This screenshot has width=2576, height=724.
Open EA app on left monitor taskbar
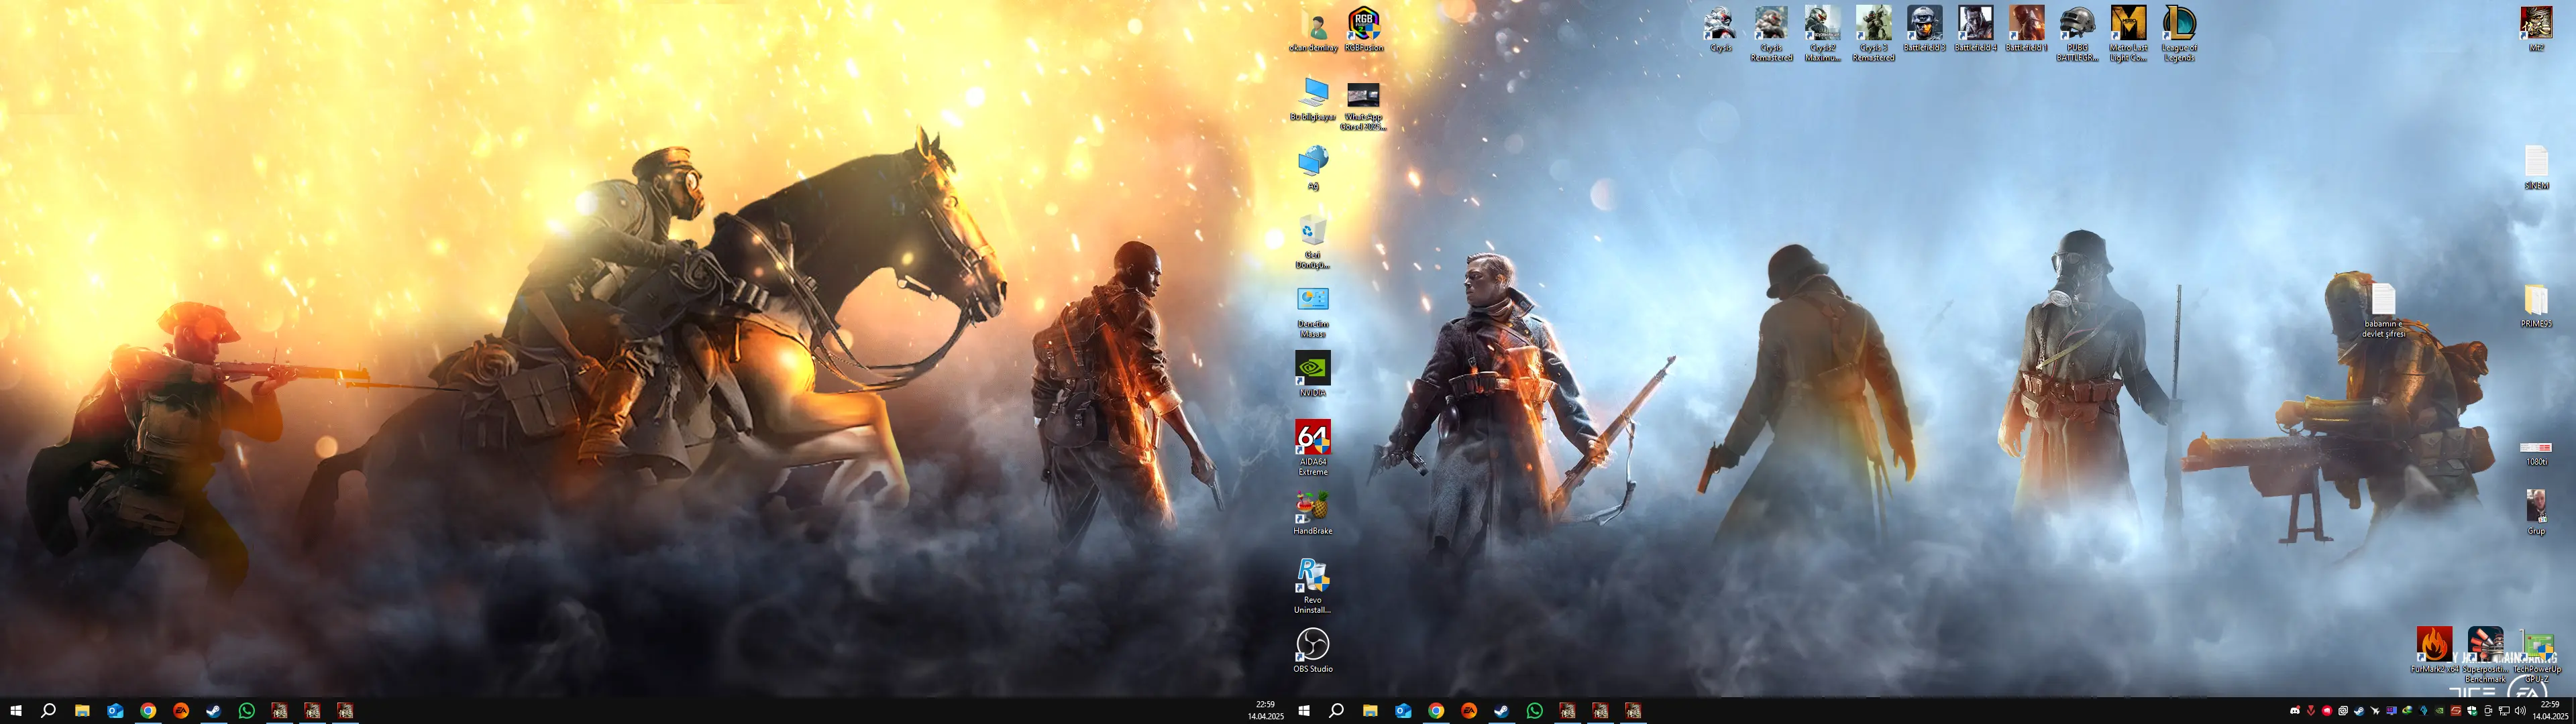(181, 711)
